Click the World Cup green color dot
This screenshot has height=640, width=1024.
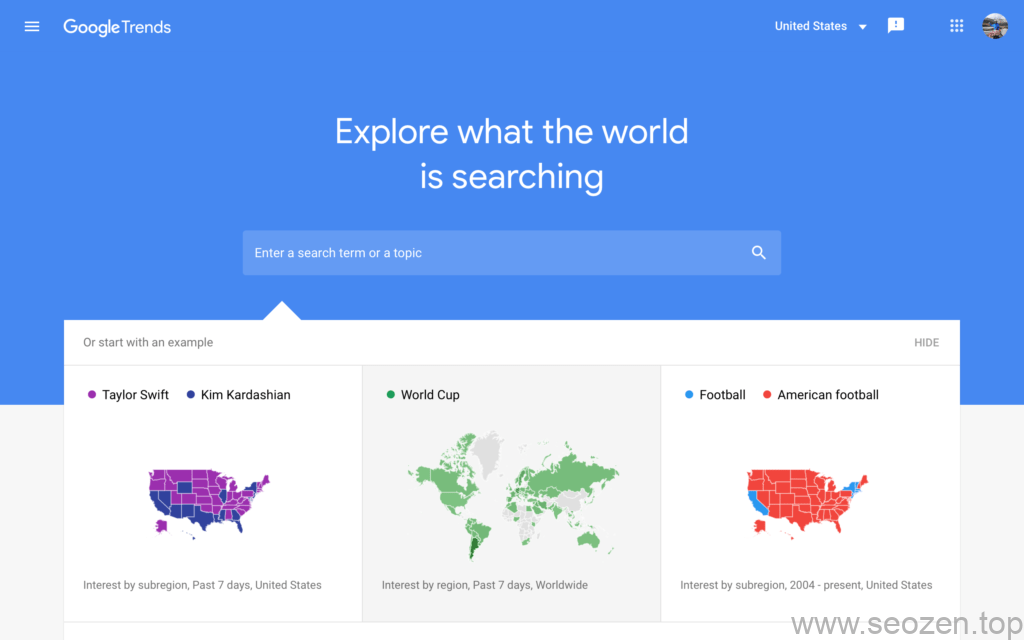pos(389,394)
